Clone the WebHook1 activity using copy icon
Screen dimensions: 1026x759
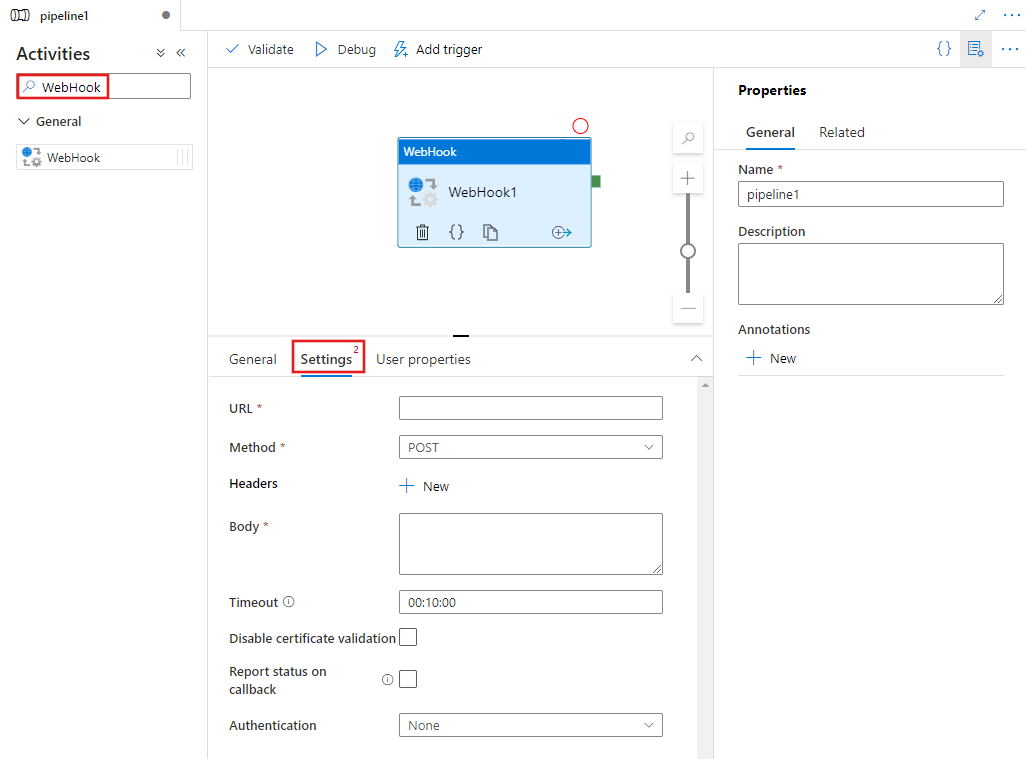point(491,231)
